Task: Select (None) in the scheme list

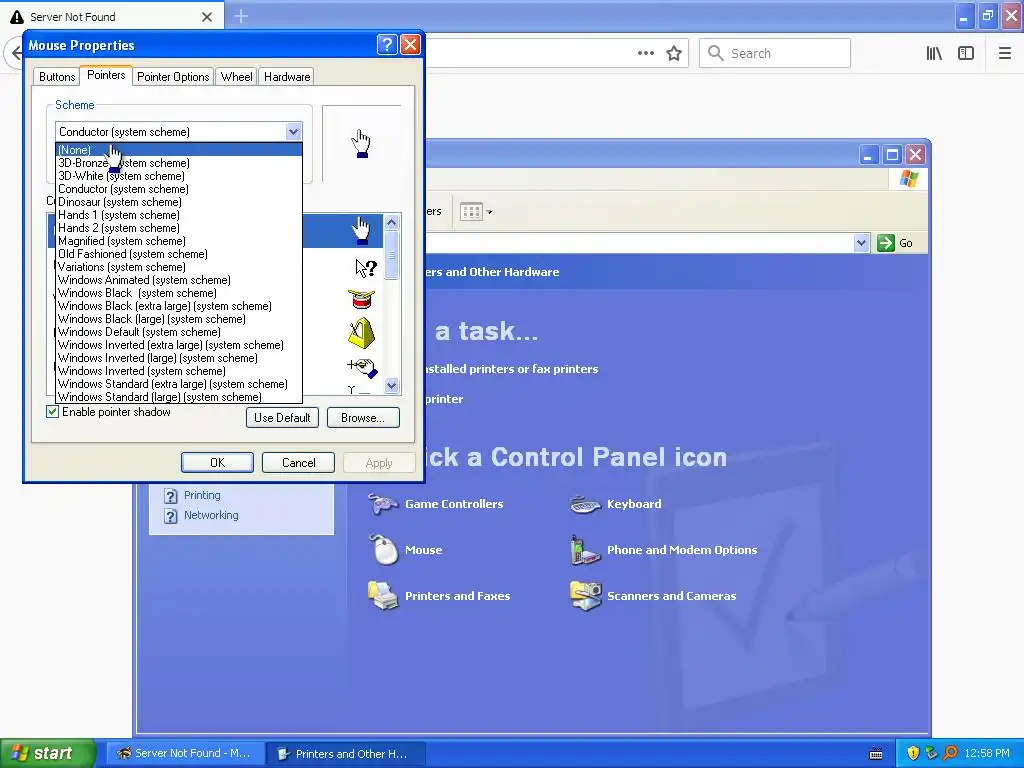Action: (178, 150)
